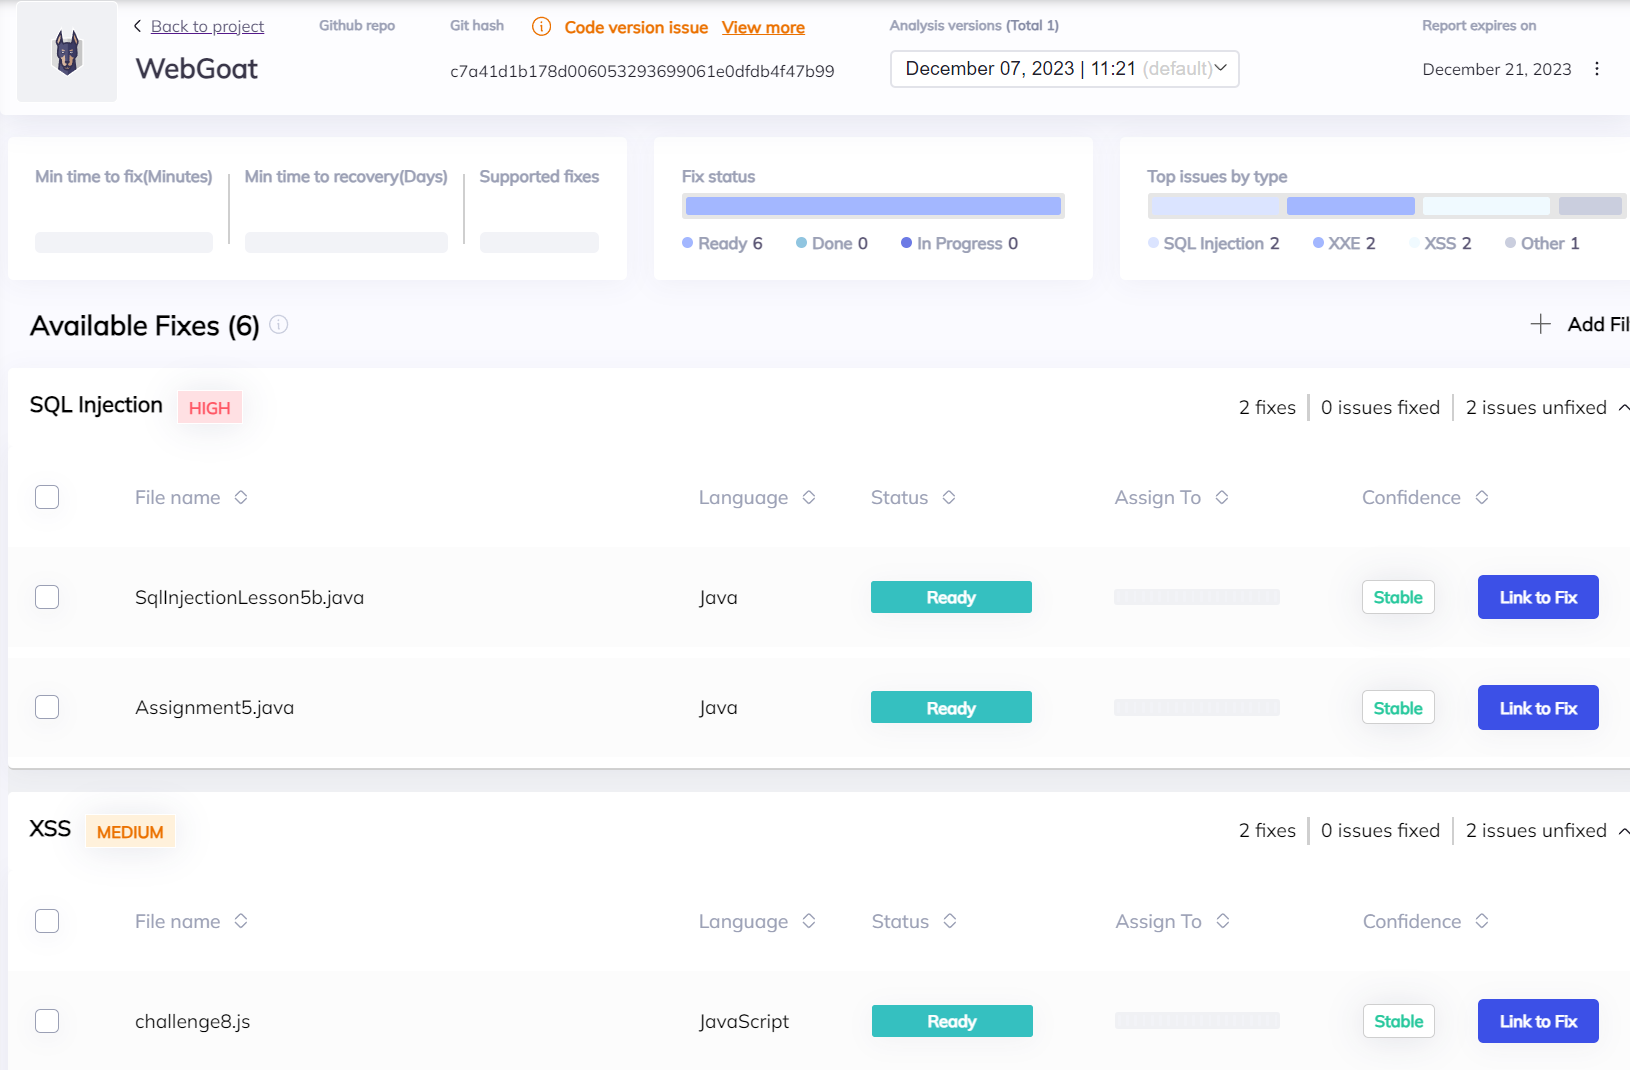Sort SQL Injection table by Status
This screenshot has width=1630, height=1070.
click(949, 497)
